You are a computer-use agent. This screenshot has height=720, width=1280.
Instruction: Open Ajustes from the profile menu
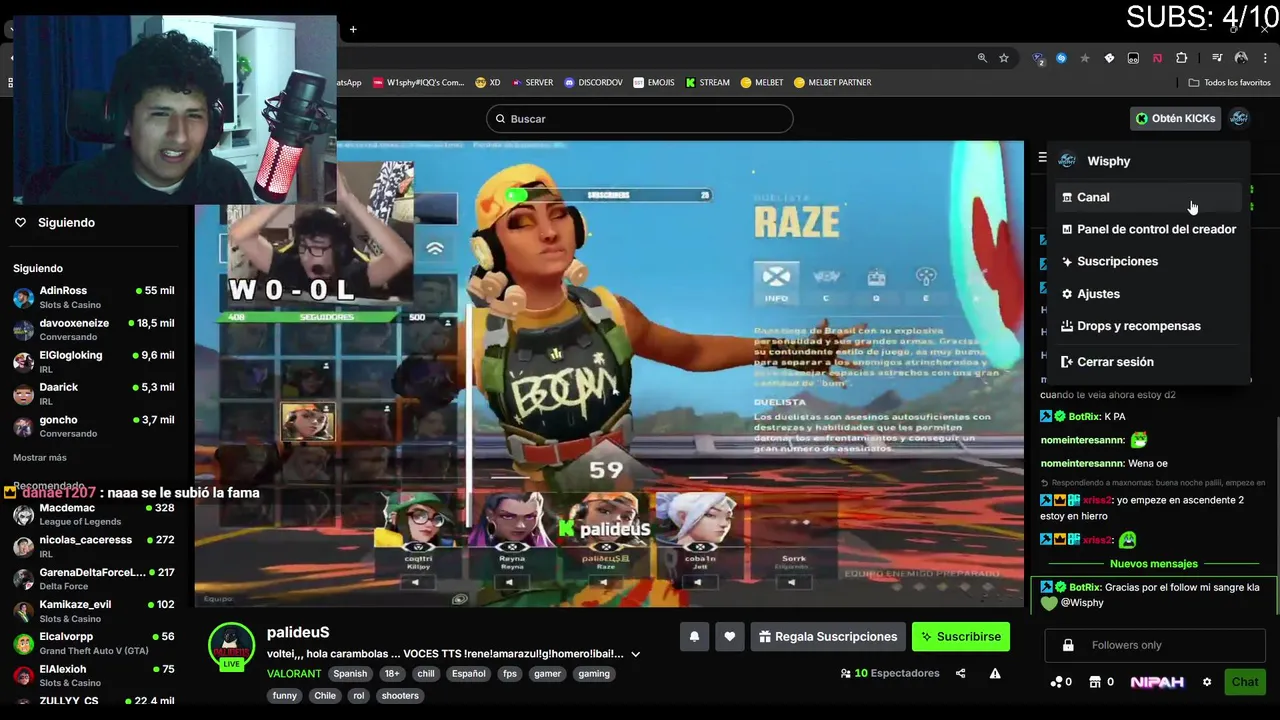pyautogui.click(x=1147, y=294)
